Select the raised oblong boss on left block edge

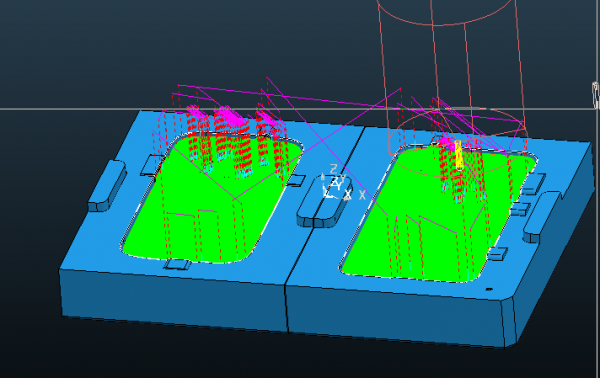click(107, 186)
